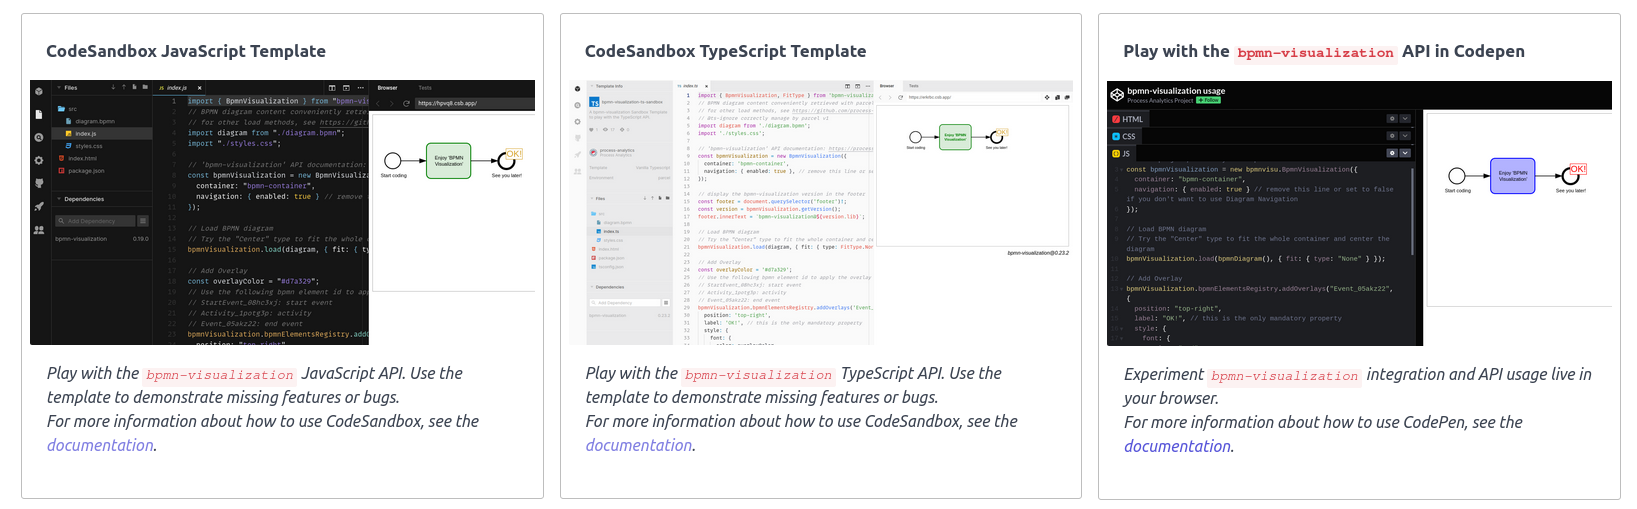Image resolution: width=1637 pixels, height=509 pixels.
Task: Follow the documentation link in TypeScript Template card
Action: click(639, 445)
